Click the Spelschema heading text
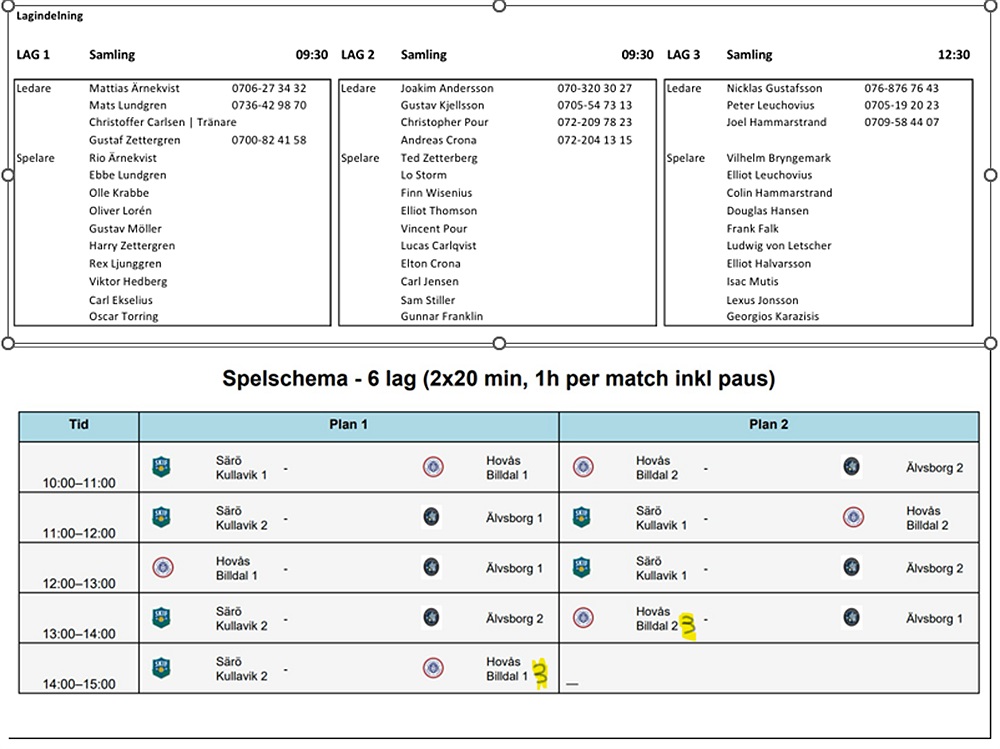 [x=498, y=379]
